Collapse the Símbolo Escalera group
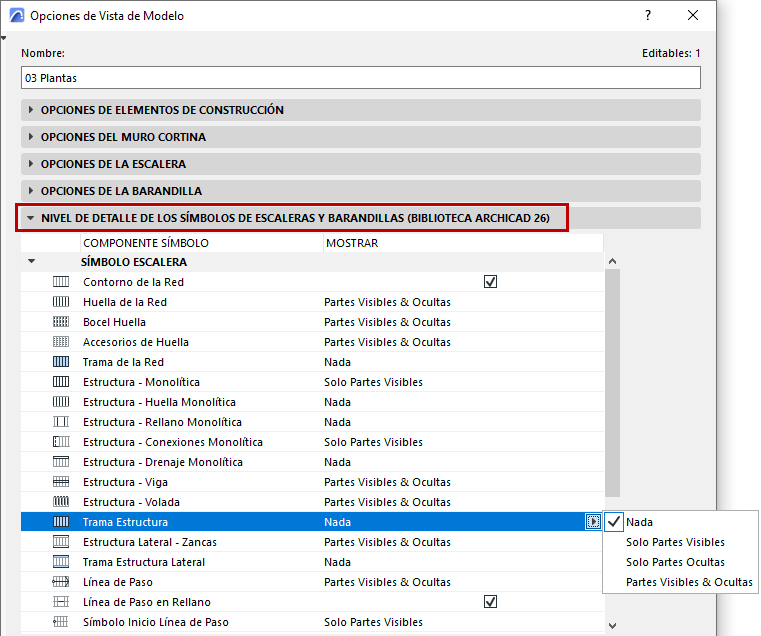Viewport: 761px width, 636px height. (32, 261)
